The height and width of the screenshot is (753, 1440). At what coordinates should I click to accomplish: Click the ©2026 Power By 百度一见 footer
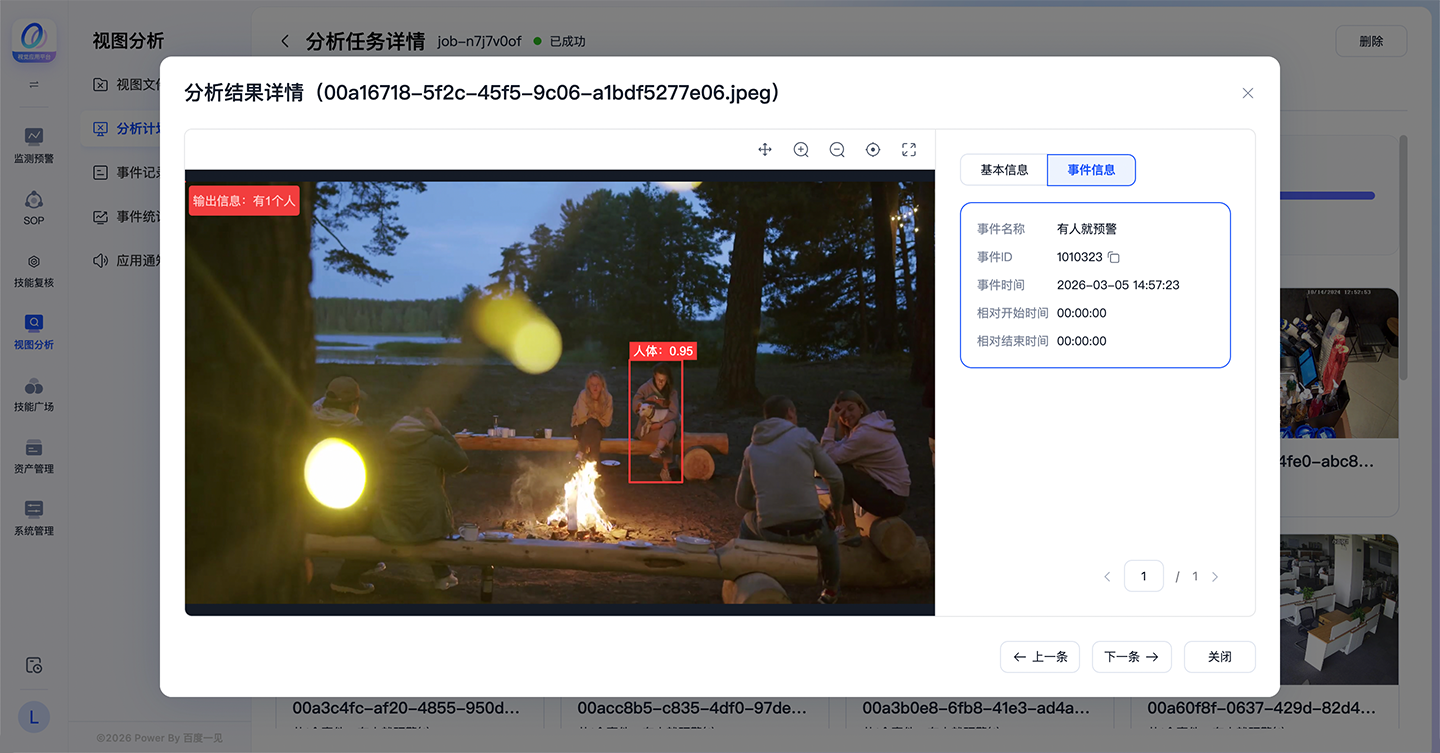159,738
